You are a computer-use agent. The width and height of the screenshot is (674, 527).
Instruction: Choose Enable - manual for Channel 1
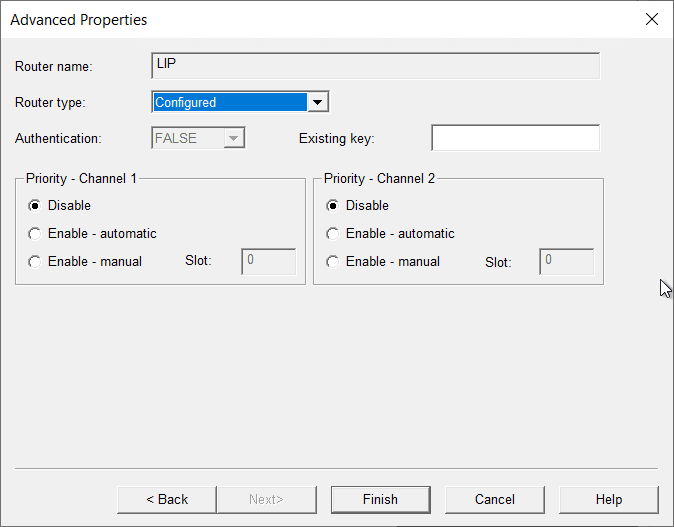(36, 262)
